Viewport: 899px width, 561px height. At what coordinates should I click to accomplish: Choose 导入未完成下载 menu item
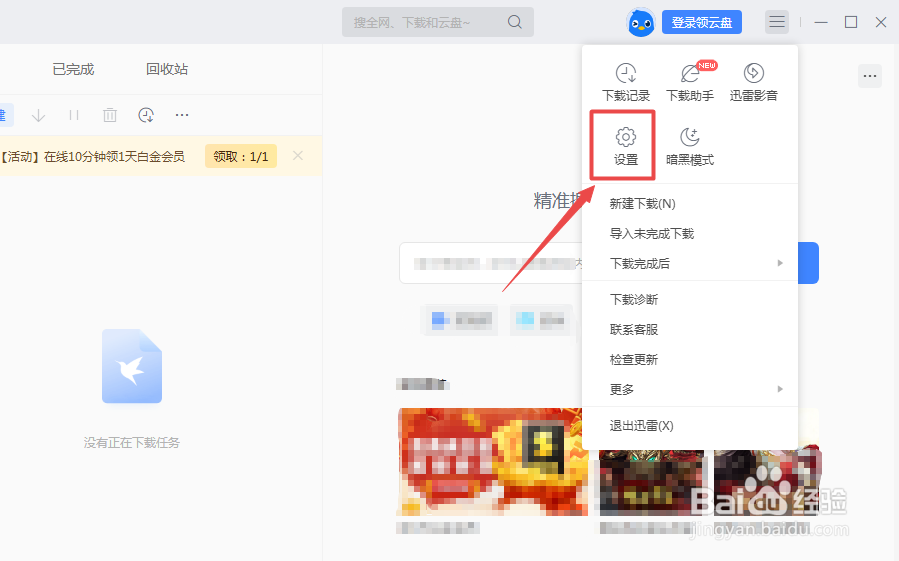tap(690, 233)
